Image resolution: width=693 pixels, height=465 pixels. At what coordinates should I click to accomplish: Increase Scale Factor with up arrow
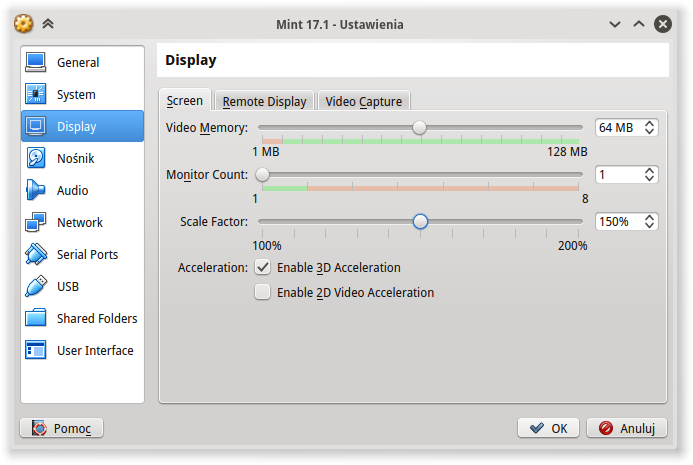coord(649,217)
